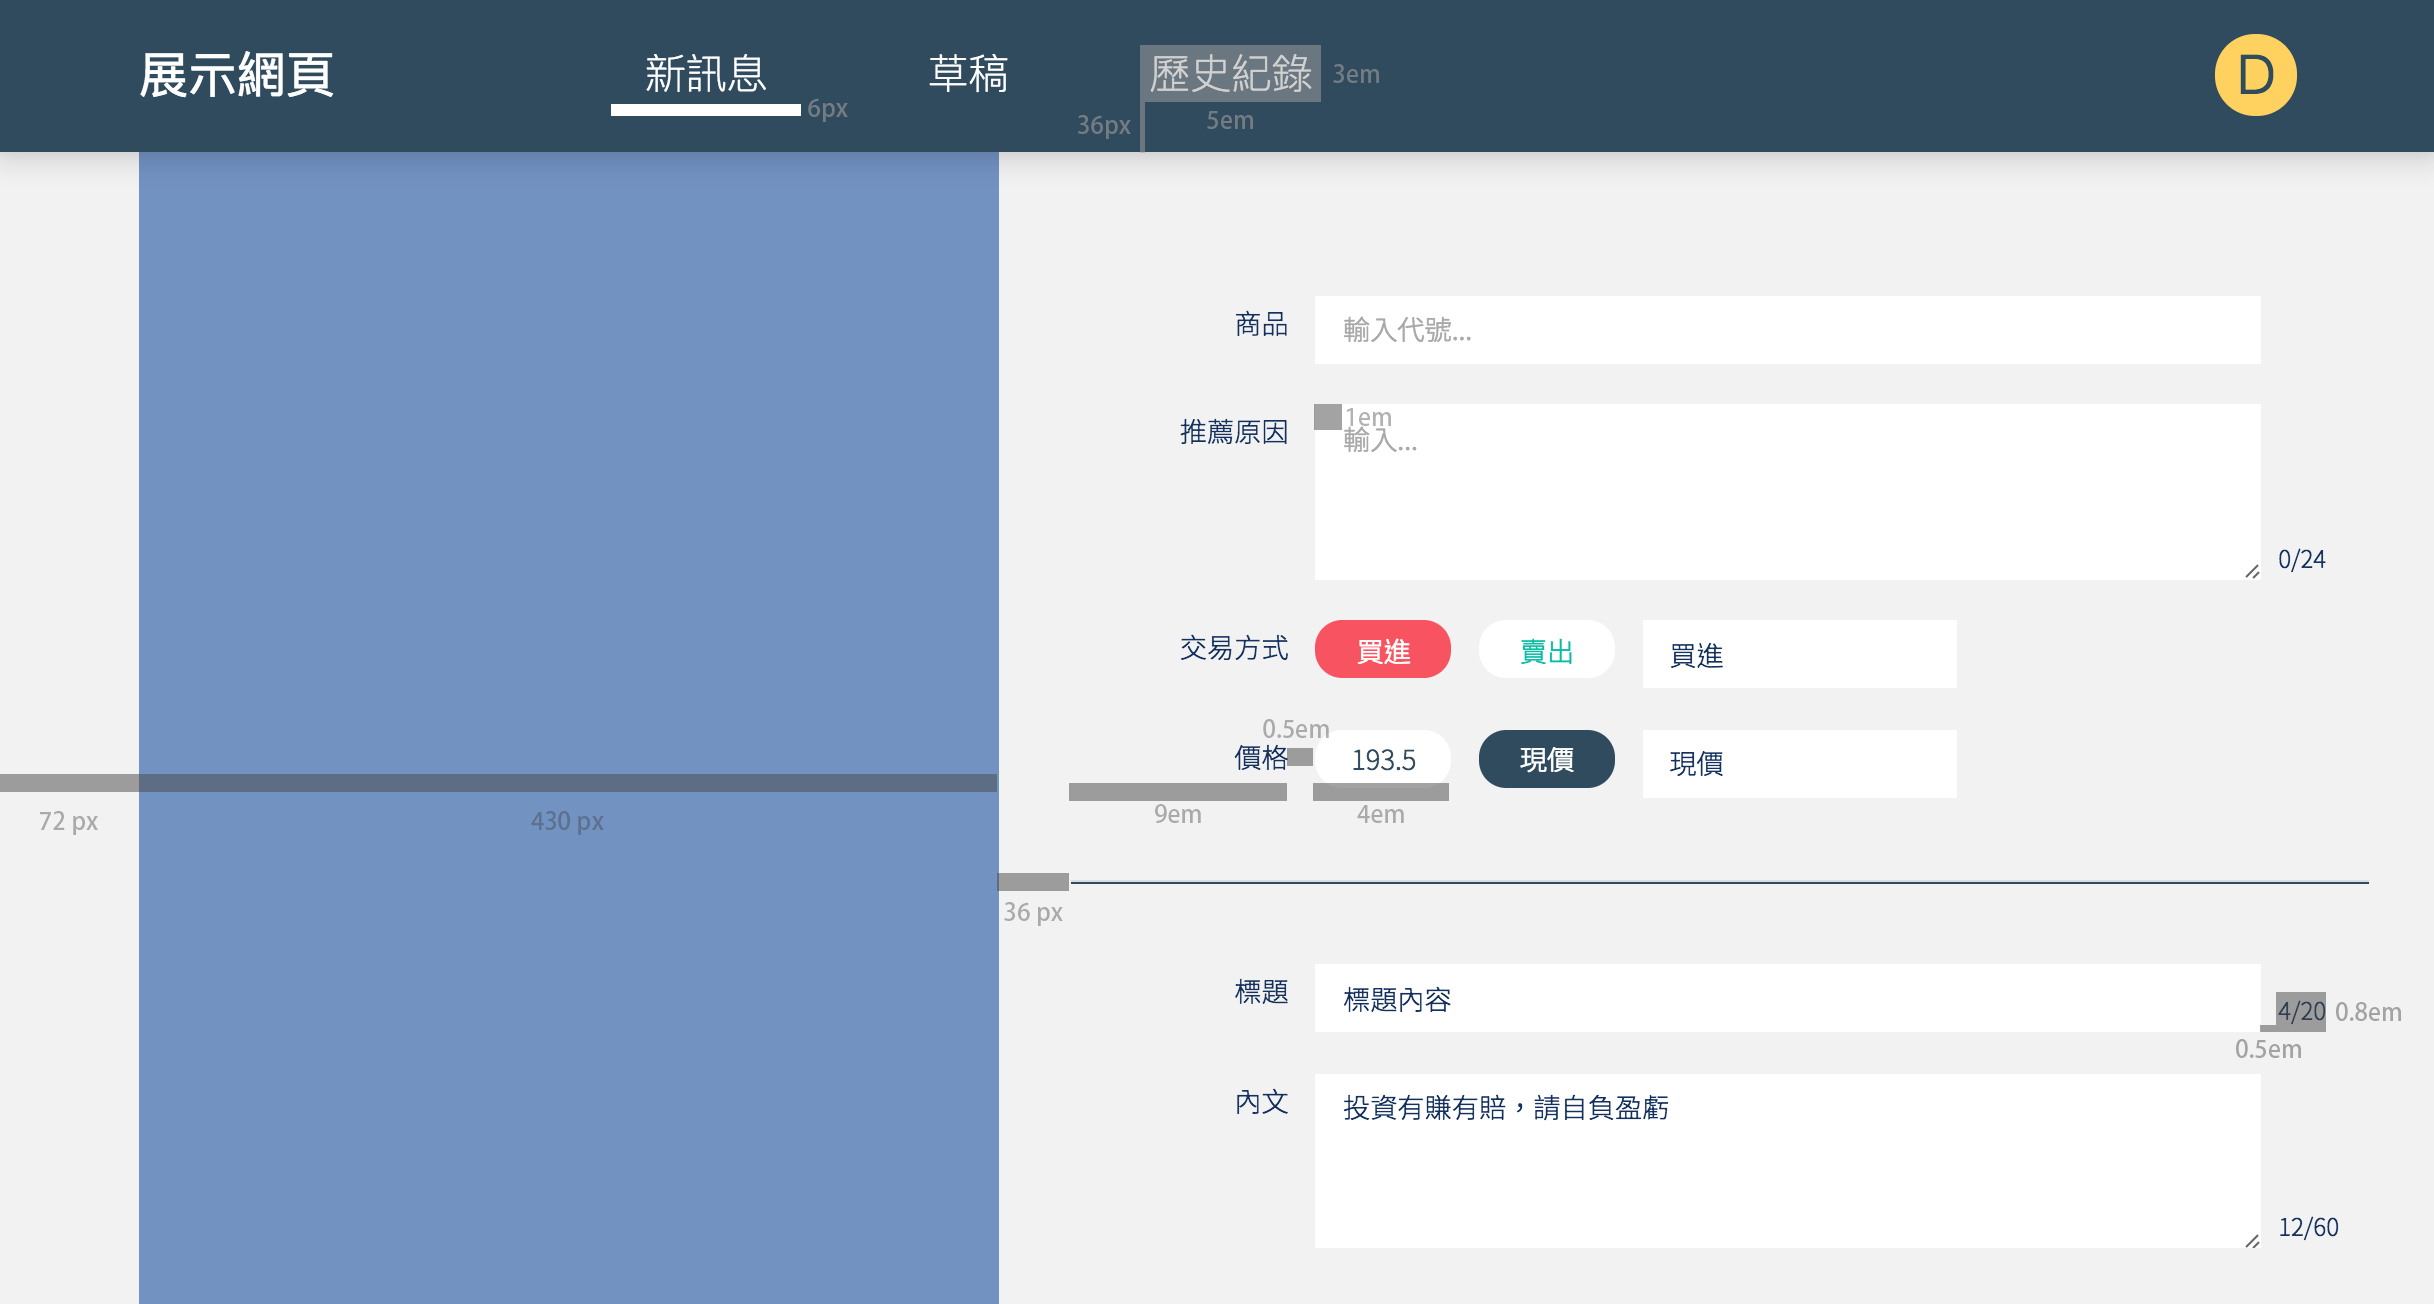Click the 推薦原因 field label
Screen dimensions: 2434x1304
coord(1234,433)
